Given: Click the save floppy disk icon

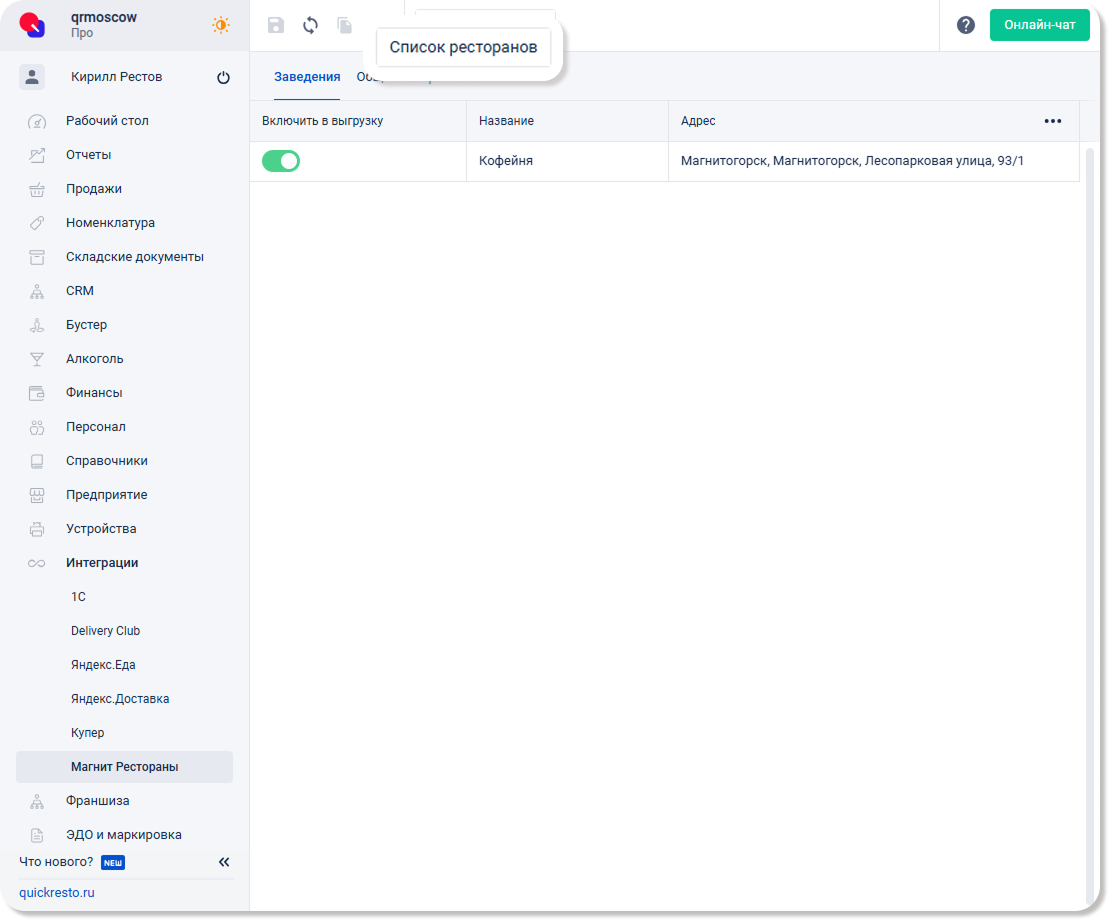Looking at the screenshot, I should (276, 26).
